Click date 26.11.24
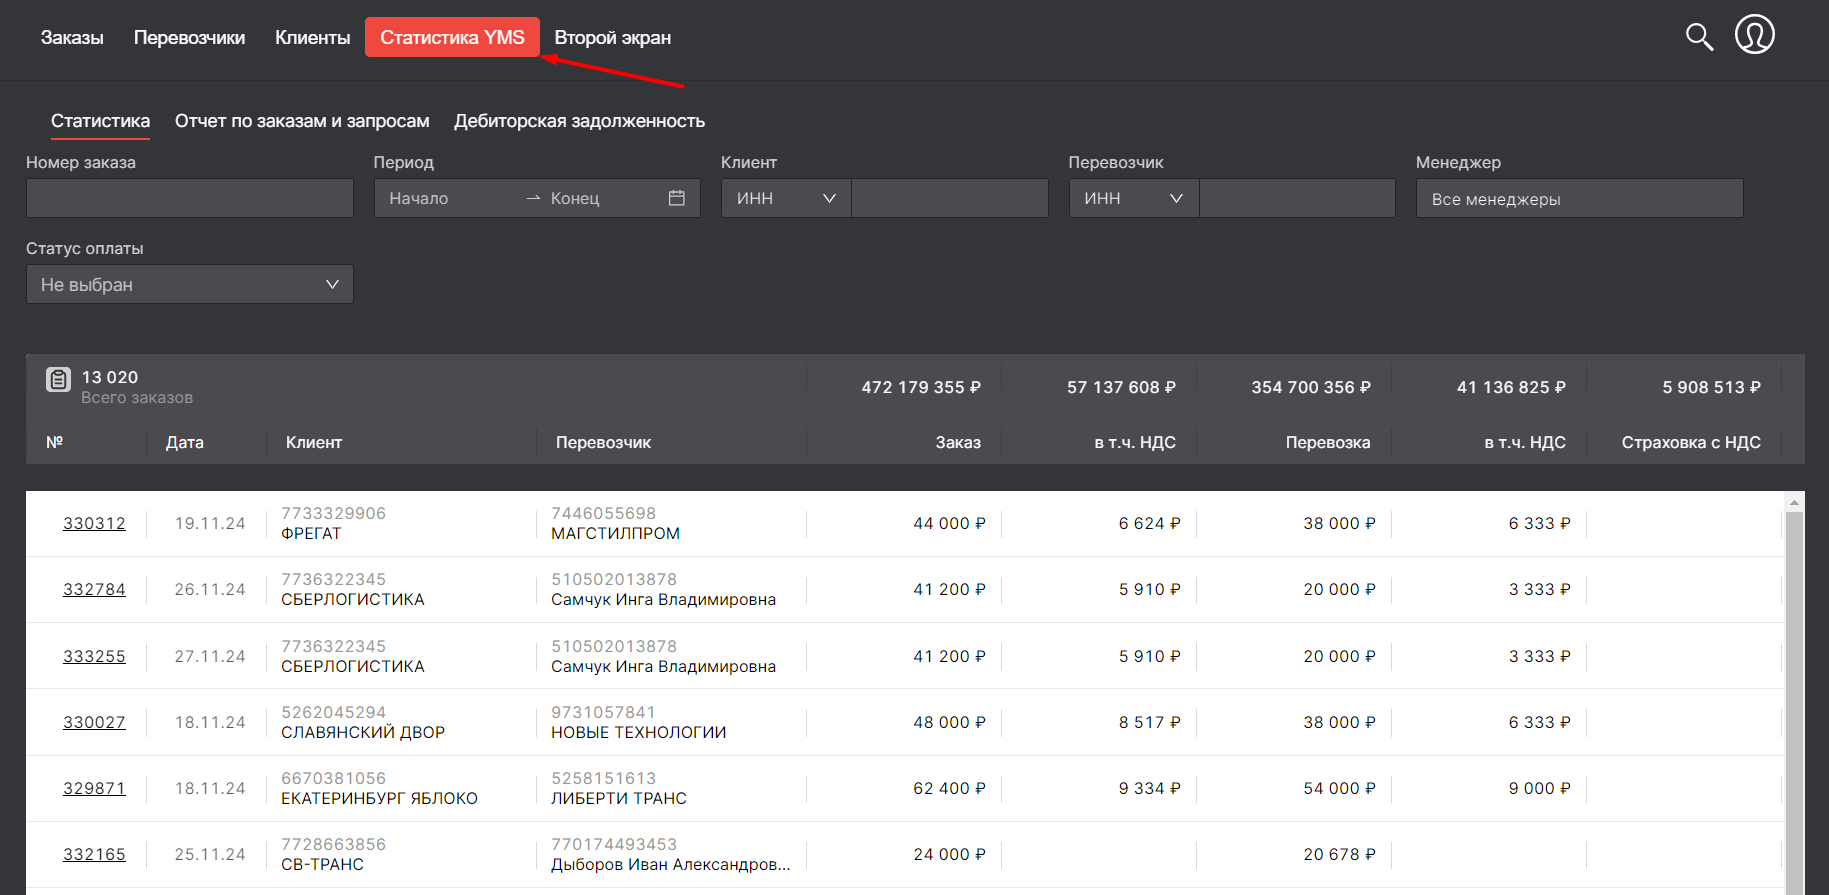The width and height of the screenshot is (1829, 895). click(x=210, y=589)
